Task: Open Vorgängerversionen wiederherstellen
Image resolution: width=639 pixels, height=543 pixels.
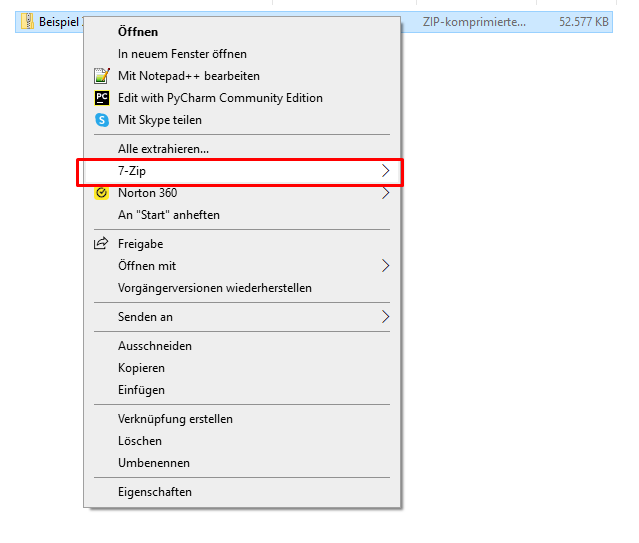Action: pyautogui.click(x=215, y=288)
